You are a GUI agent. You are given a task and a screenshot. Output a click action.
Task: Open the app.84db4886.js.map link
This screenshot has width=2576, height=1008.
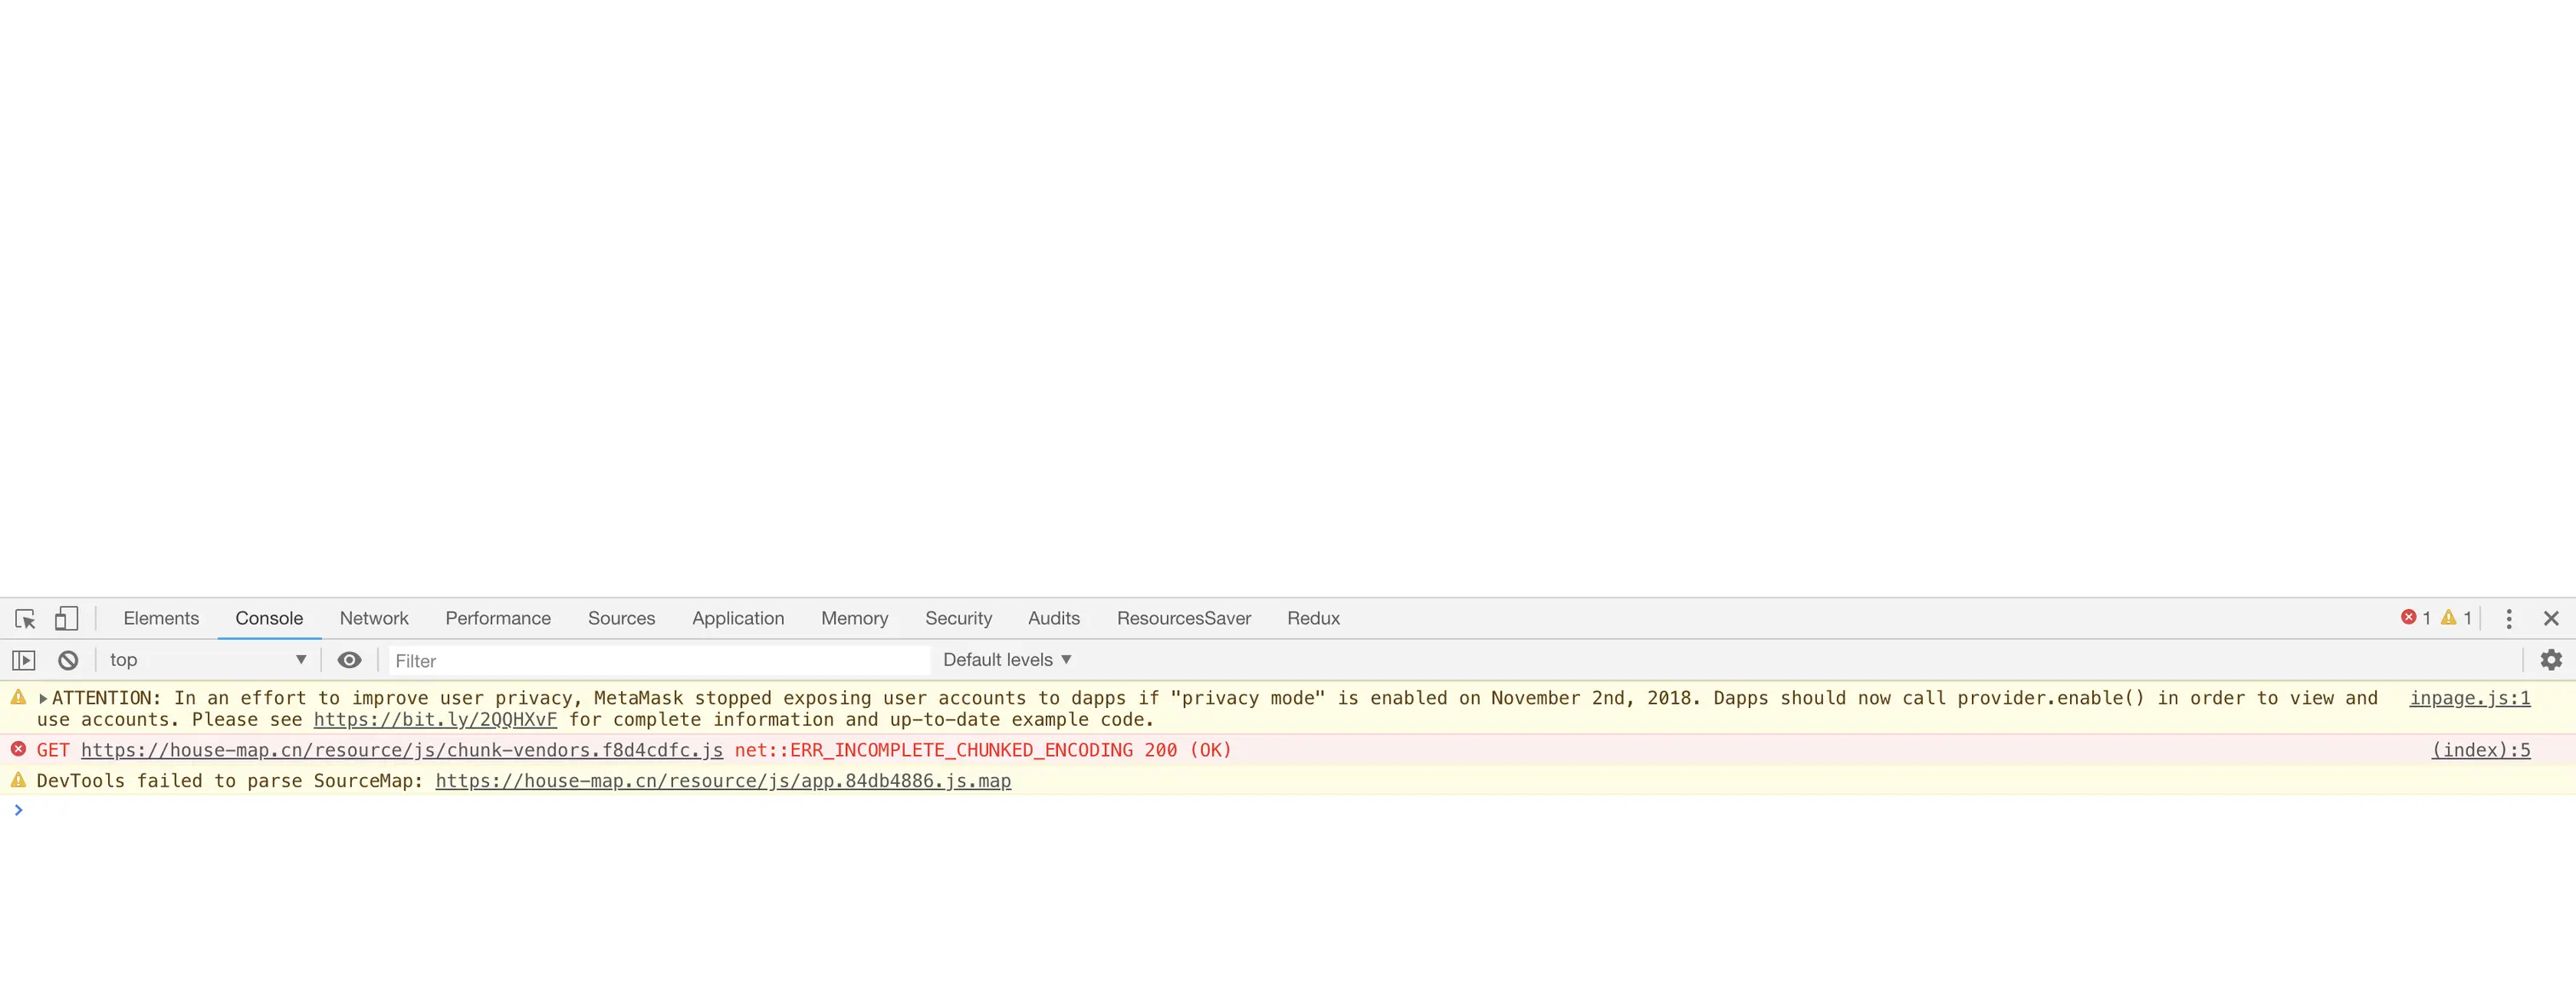pyautogui.click(x=723, y=781)
